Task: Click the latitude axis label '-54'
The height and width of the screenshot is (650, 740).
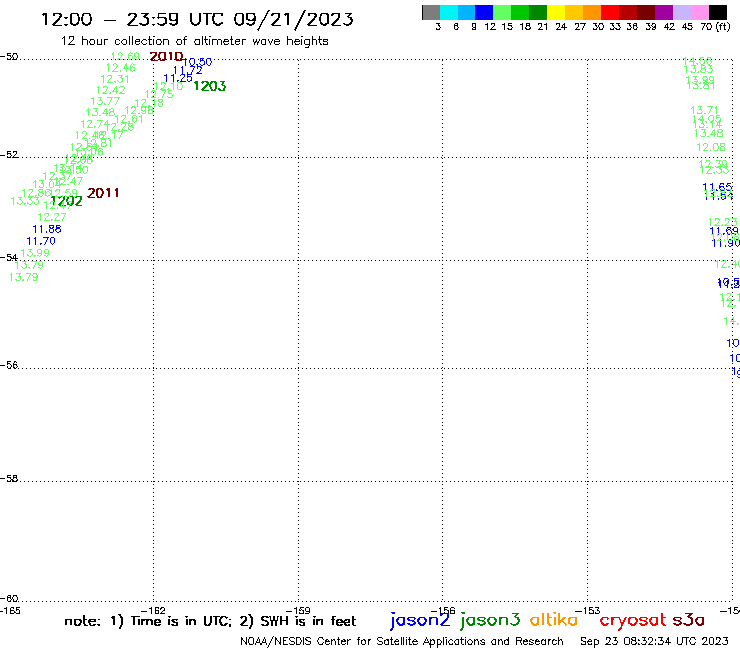Action: (x=9, y=257)
